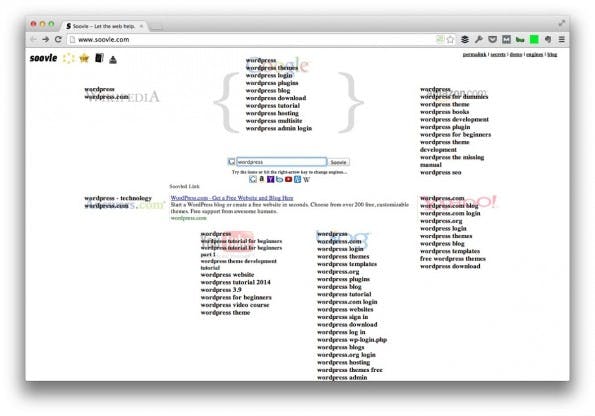The width and height of the screenshot is (595, 416).
Task: Open WordPress.com Get a Free Website link
Action: pyautogui.click(x=232, y=198)
